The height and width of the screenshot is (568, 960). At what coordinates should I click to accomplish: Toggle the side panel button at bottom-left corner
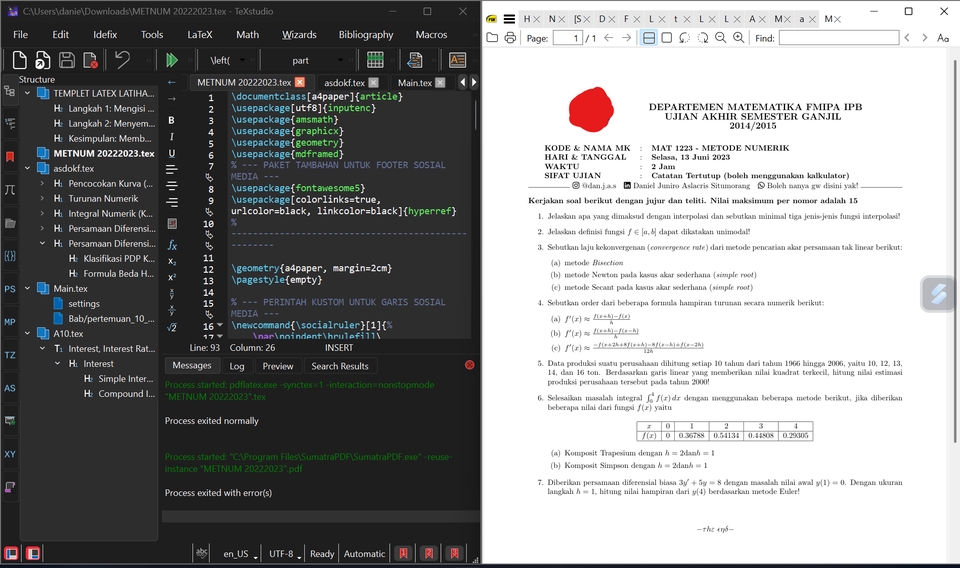point(11,553)
